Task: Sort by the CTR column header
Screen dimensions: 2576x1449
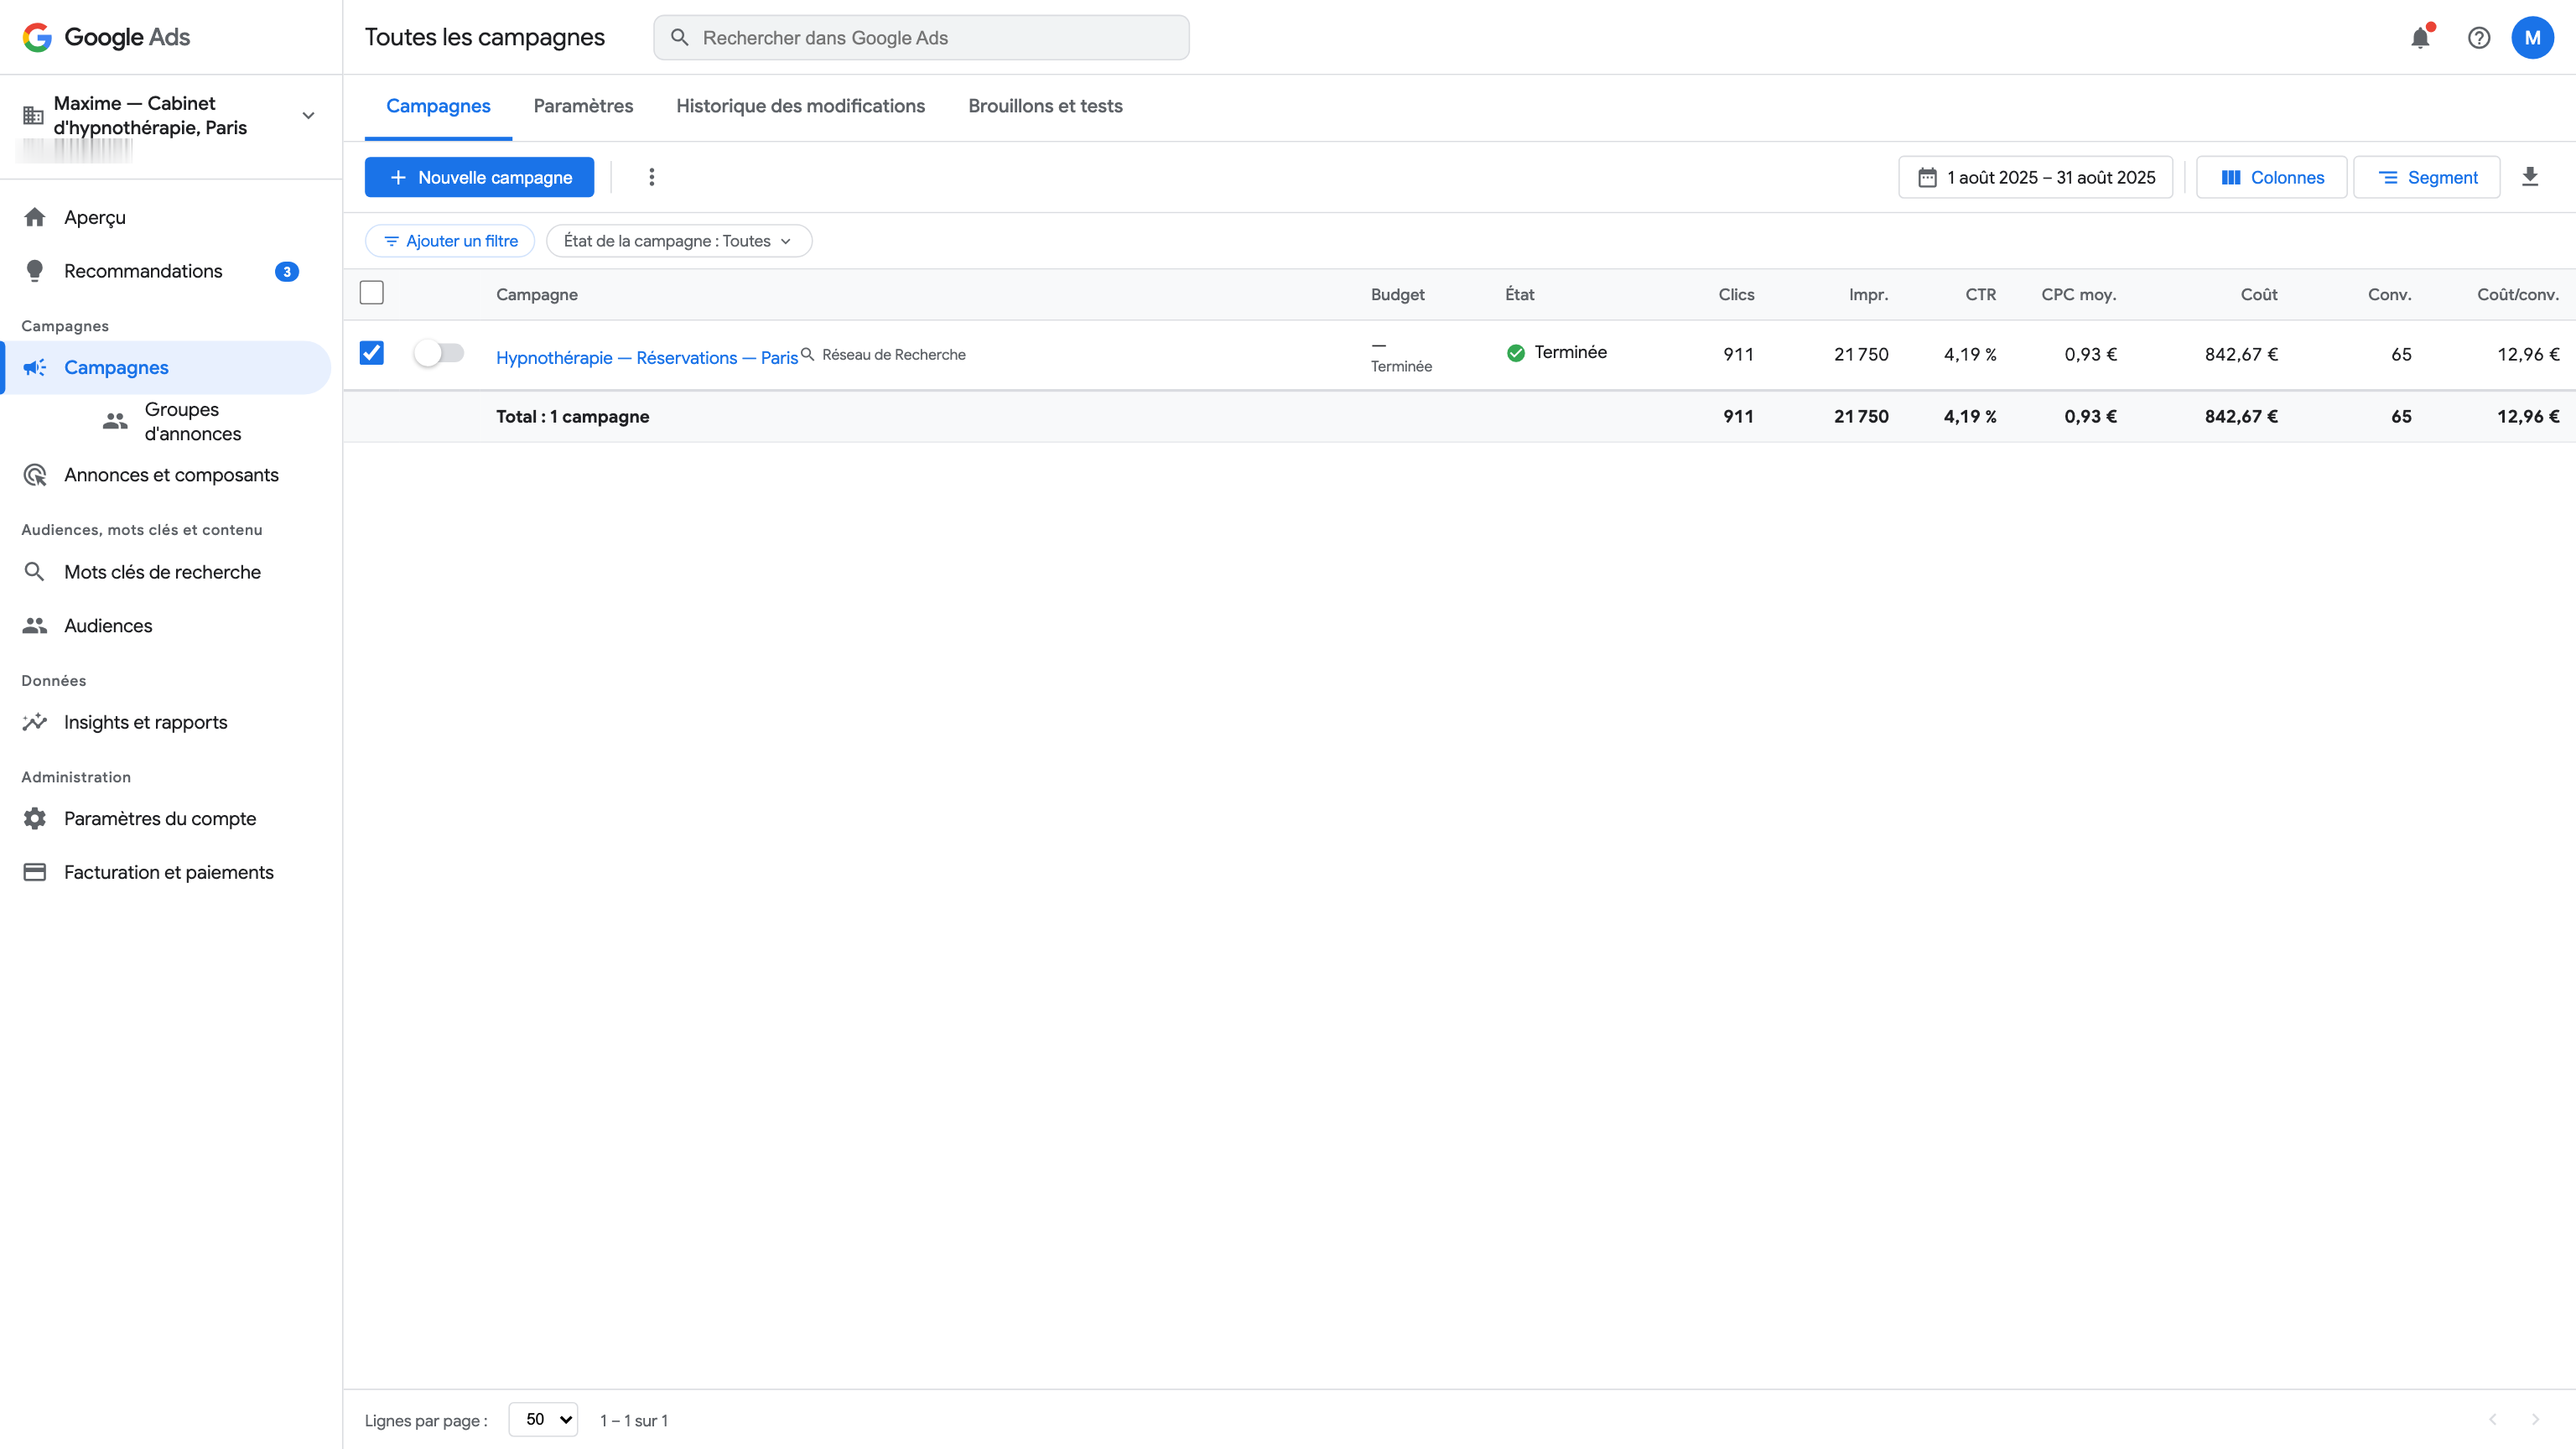Action: pyautogui.click(x=1980, y=294)
